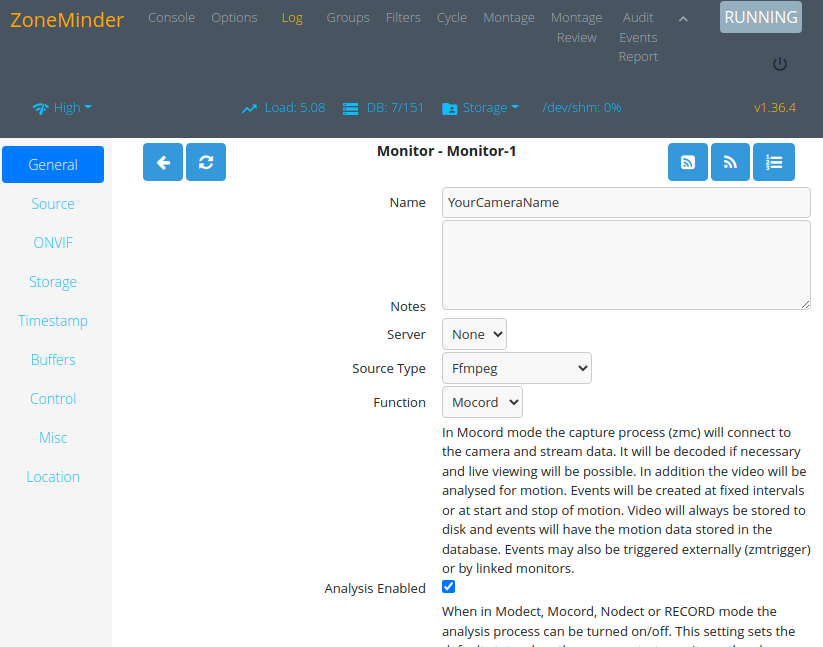Click the power logout icon
Screen dimensions: 823x647
click(779, 64)
